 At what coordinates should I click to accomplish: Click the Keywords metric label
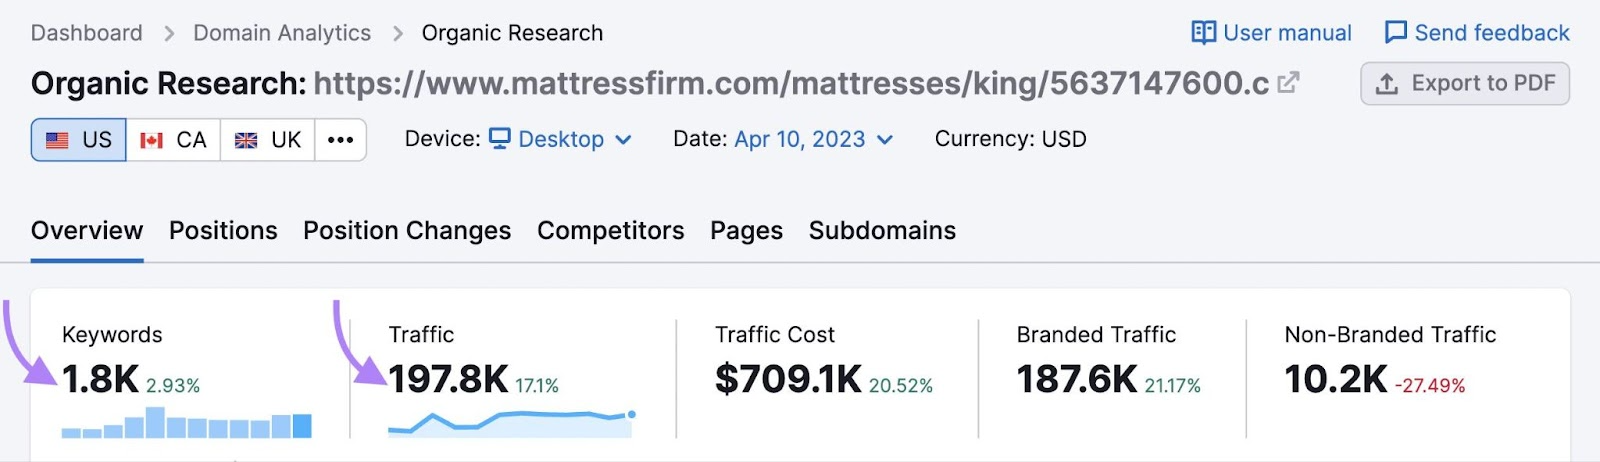point(112,335)
